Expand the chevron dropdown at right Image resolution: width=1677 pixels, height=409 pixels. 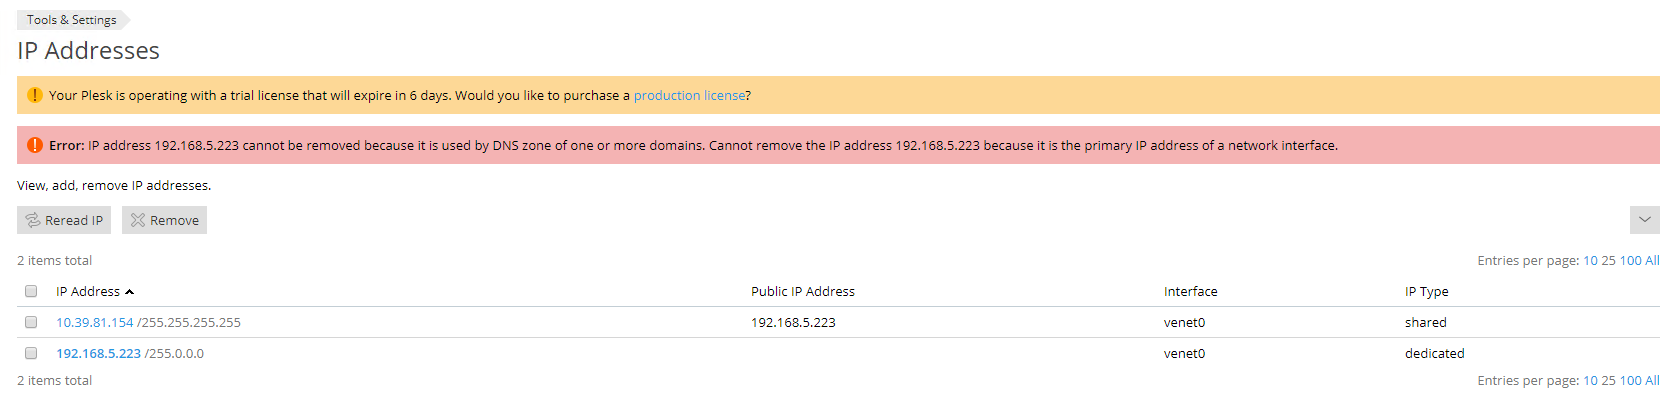click(1644, 220)
